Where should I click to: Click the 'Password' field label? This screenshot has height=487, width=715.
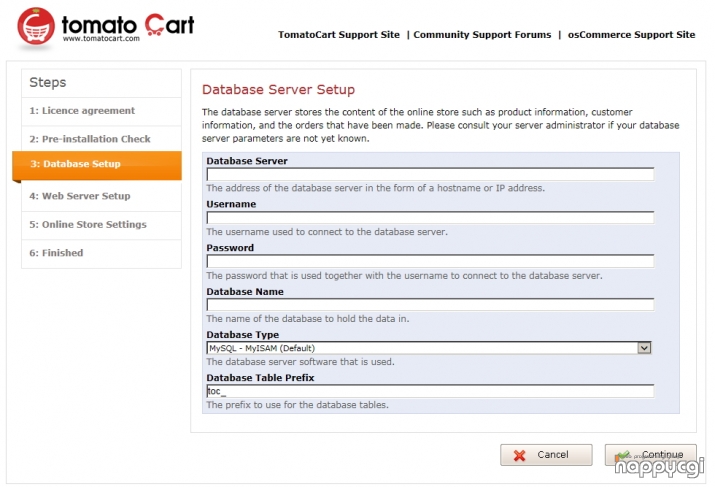point(230,248)
